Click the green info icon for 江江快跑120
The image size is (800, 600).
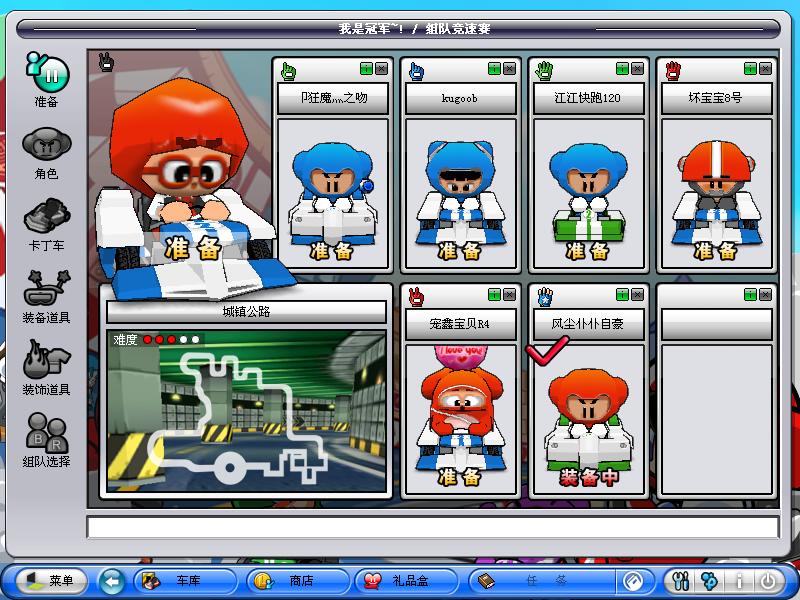[622, 69]
